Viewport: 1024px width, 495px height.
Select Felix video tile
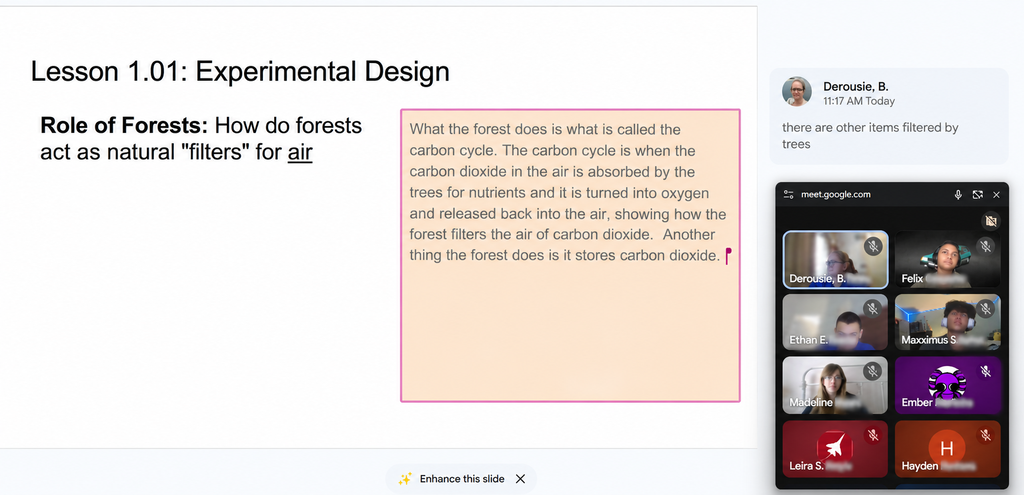coord(948,259)
